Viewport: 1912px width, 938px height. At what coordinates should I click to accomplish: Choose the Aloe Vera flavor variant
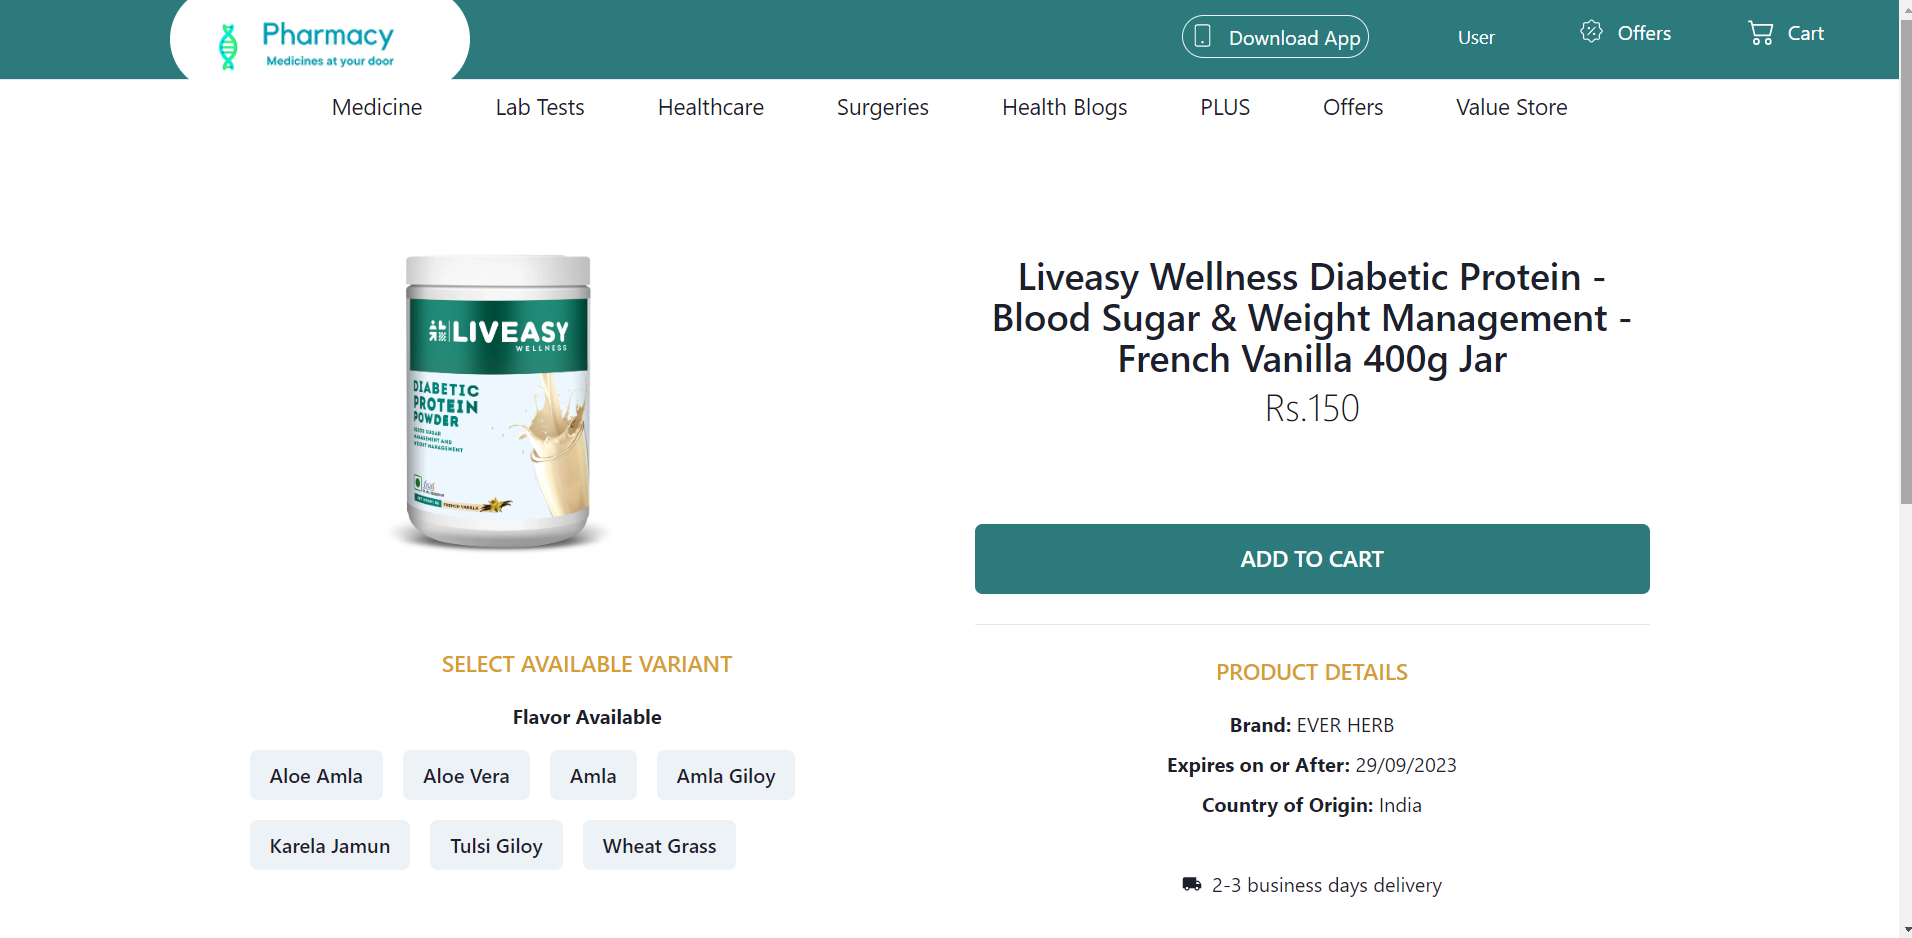466,776
